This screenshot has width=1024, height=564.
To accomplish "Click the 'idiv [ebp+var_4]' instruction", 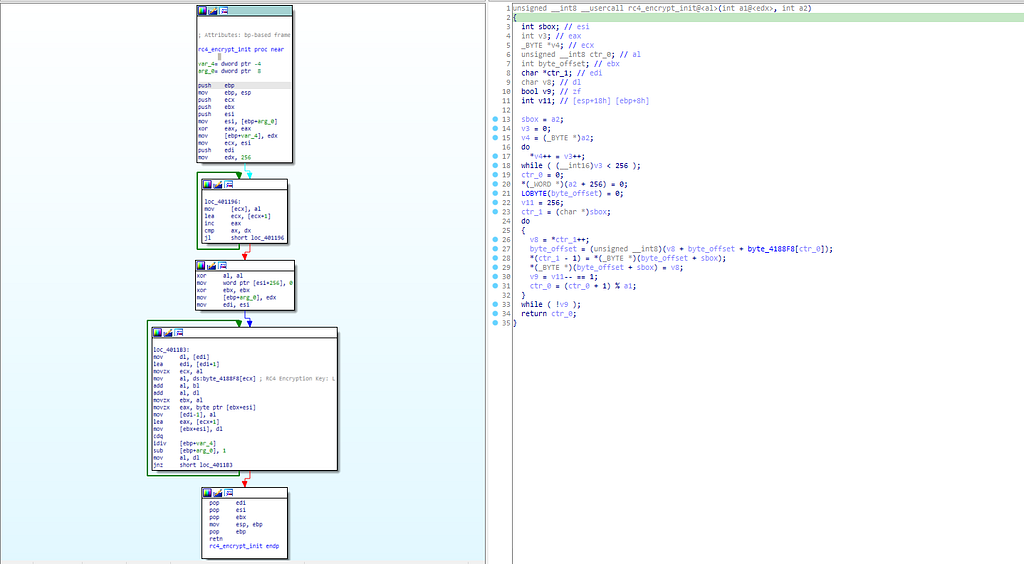I will (184, 443).
